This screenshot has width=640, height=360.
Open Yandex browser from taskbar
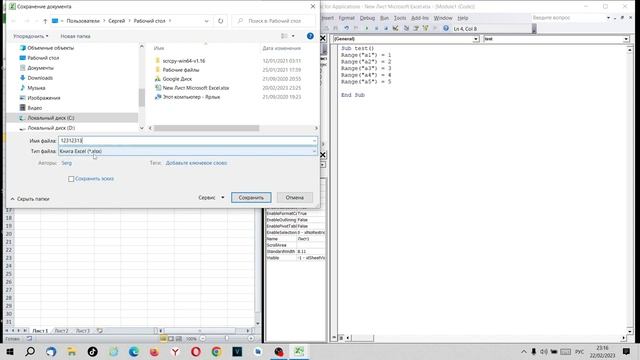pyautogui.click(x=175, y=351)
